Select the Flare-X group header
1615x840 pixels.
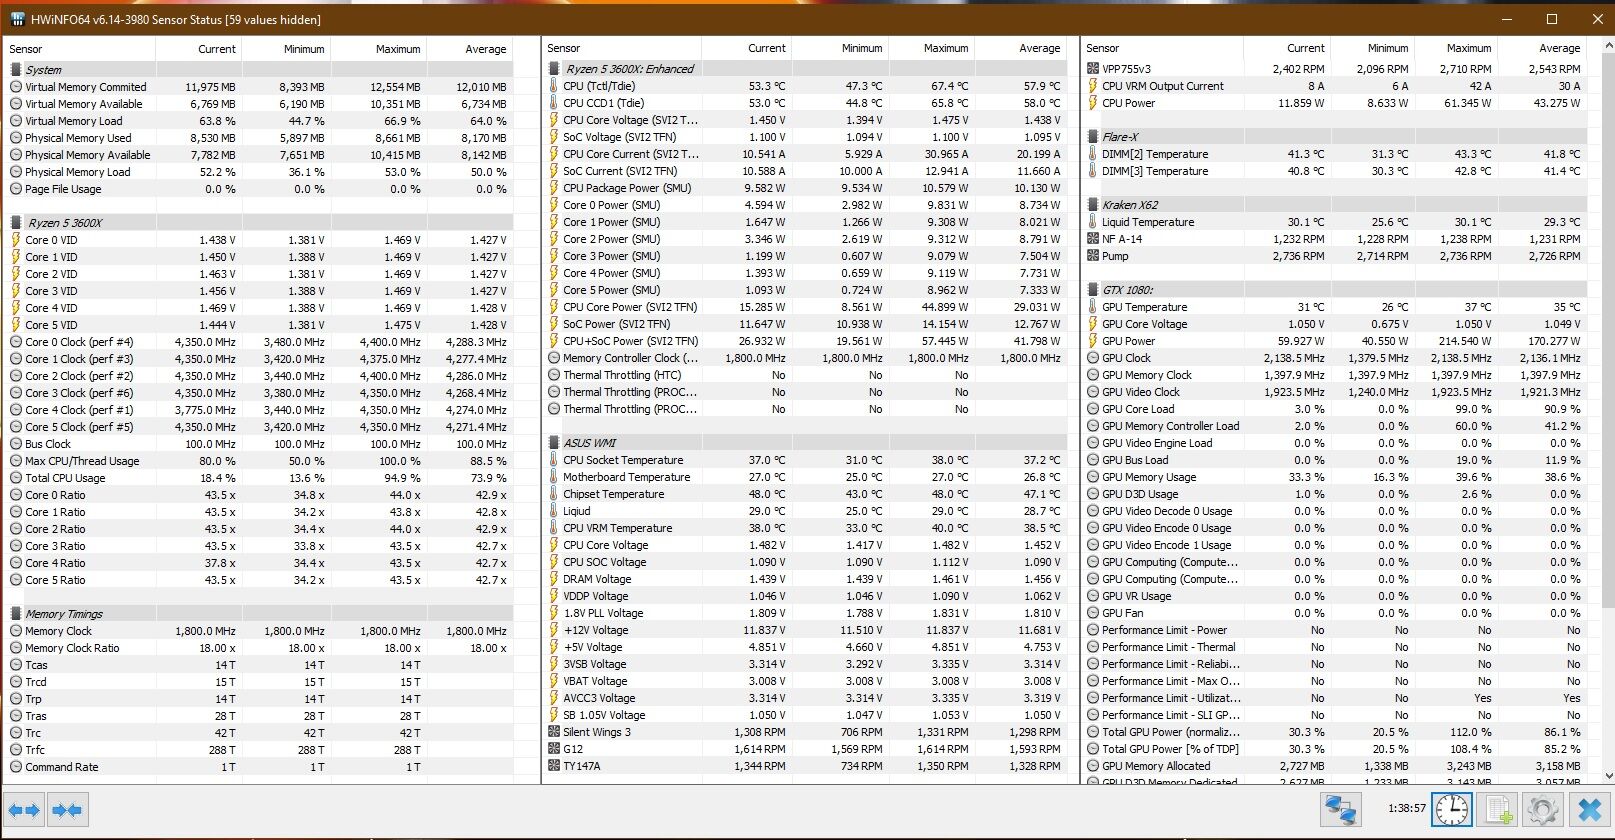pos(1337,137)
